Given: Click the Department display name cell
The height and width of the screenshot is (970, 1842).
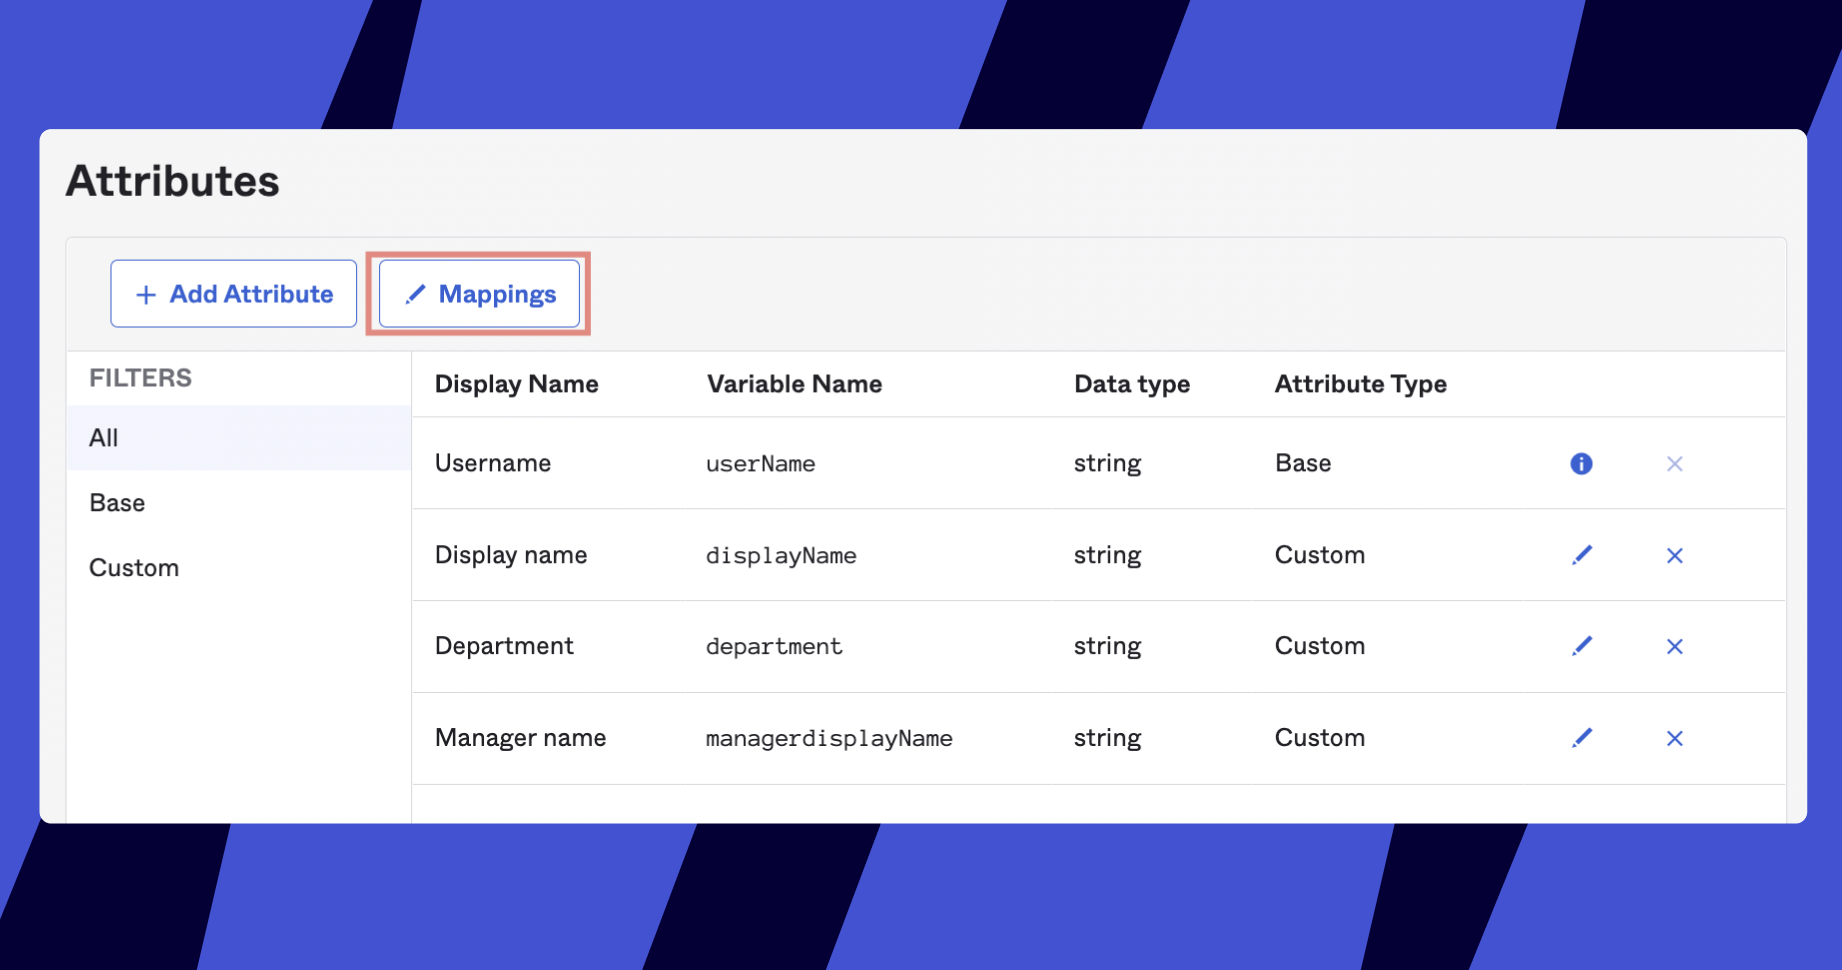Looking at the screenshot, I should (504, 646).
